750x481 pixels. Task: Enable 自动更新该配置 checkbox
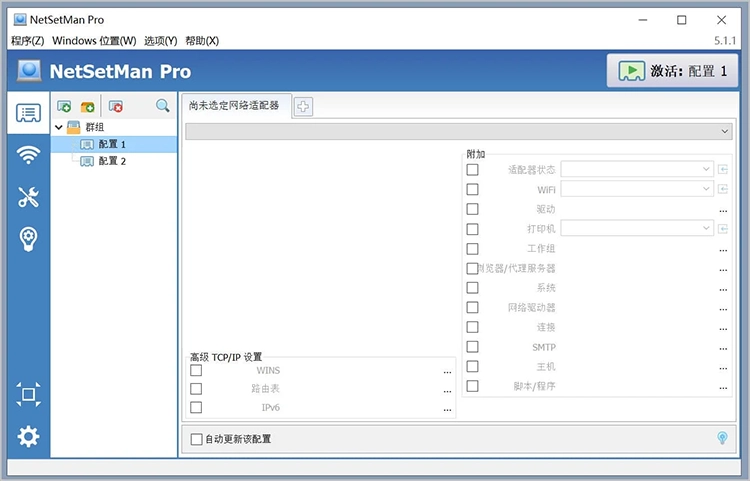pos(196,439)
